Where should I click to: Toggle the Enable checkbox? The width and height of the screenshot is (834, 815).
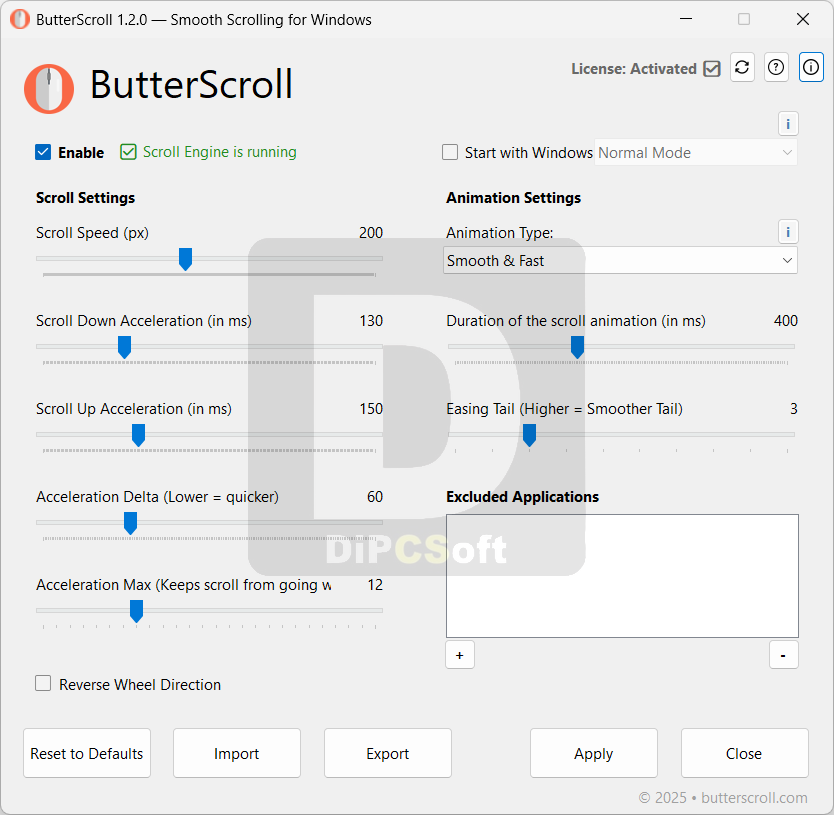pos(43,152)
